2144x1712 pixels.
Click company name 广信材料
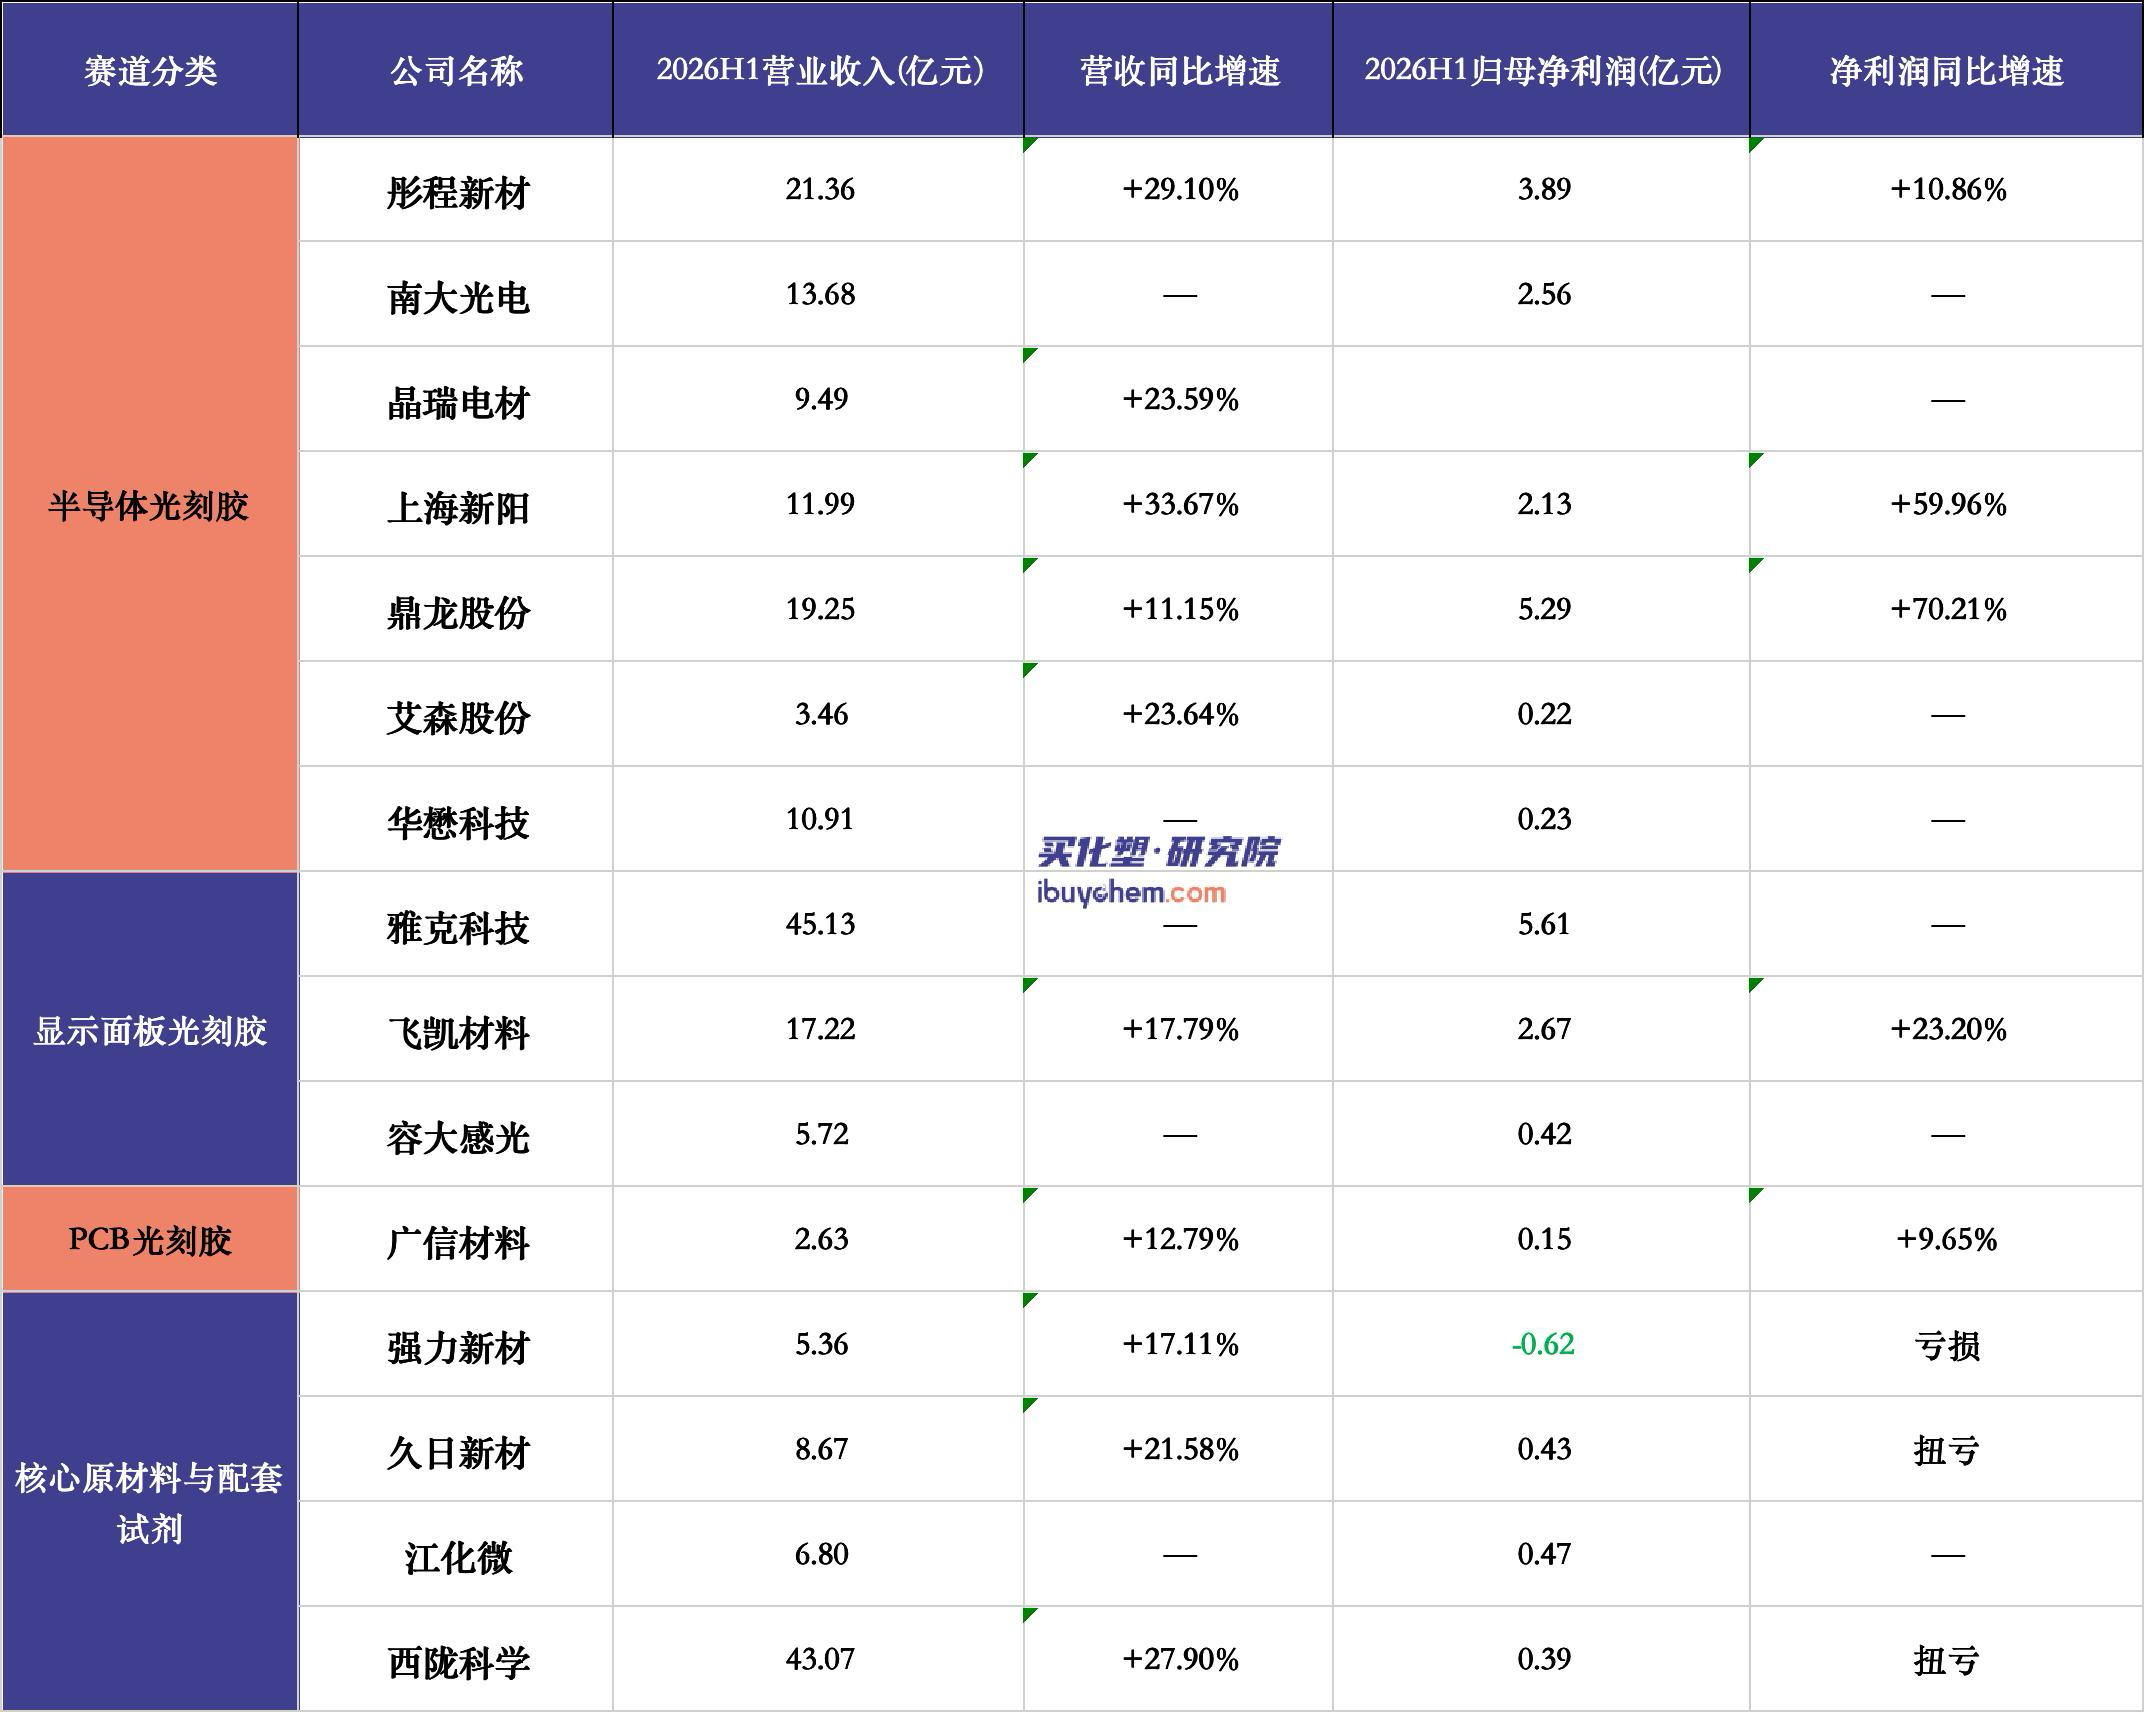tap(458, 1242)
